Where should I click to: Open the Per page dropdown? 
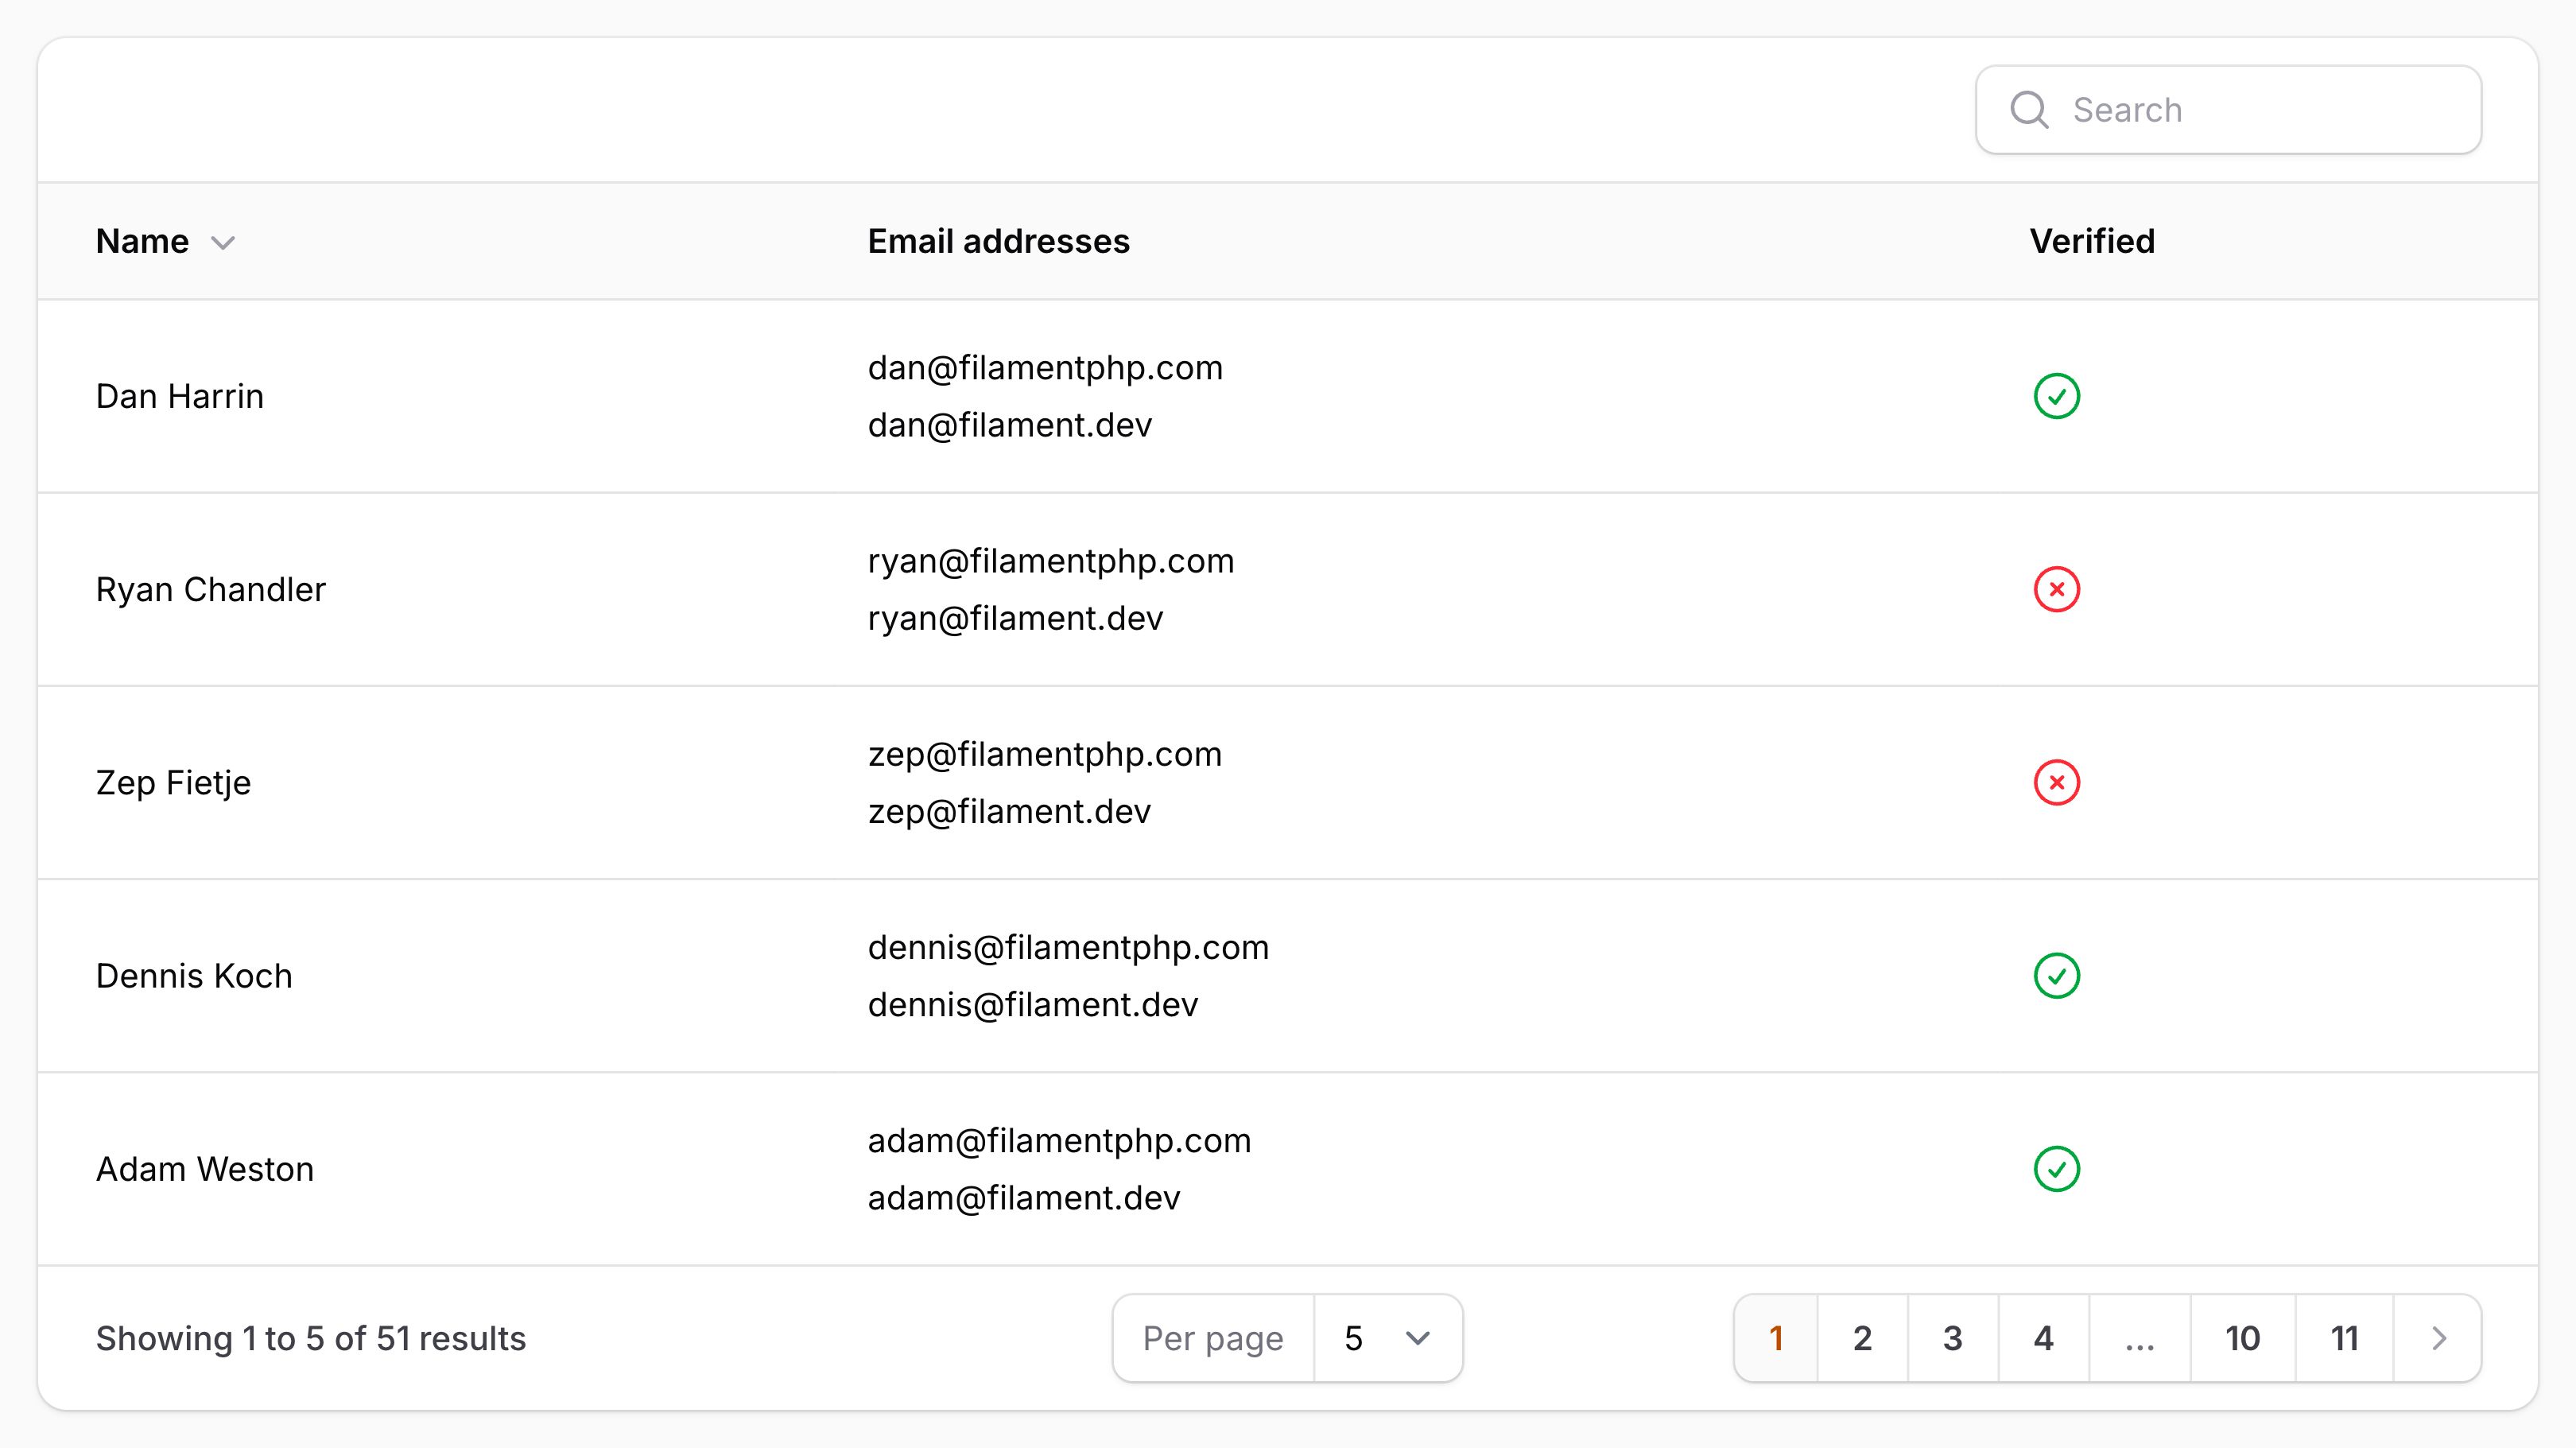coord(1388,1338)
